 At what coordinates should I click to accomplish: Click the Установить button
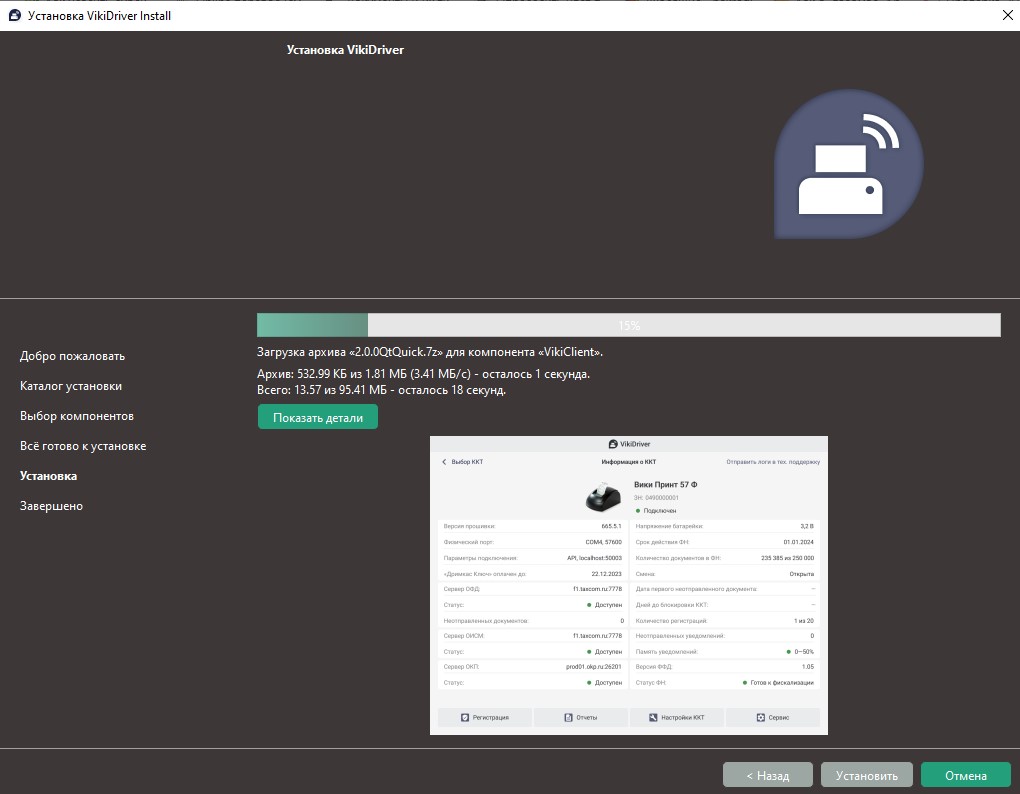click(866, 775)
